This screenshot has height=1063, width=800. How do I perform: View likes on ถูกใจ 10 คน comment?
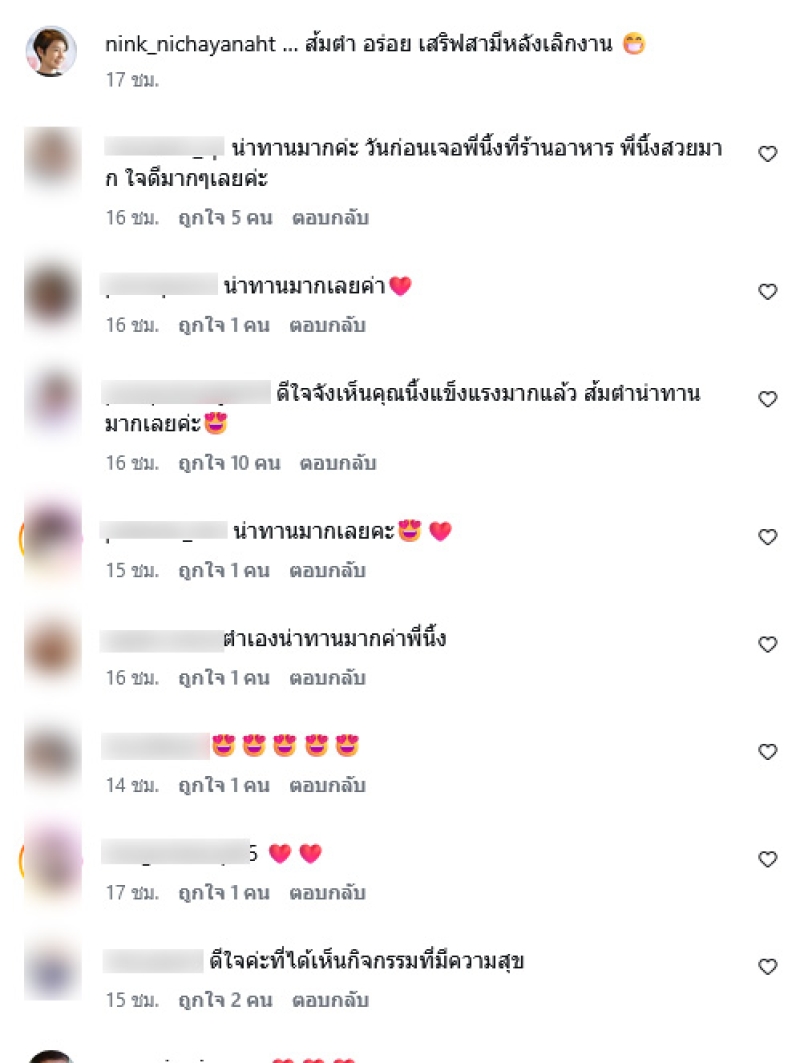[229, 463]
